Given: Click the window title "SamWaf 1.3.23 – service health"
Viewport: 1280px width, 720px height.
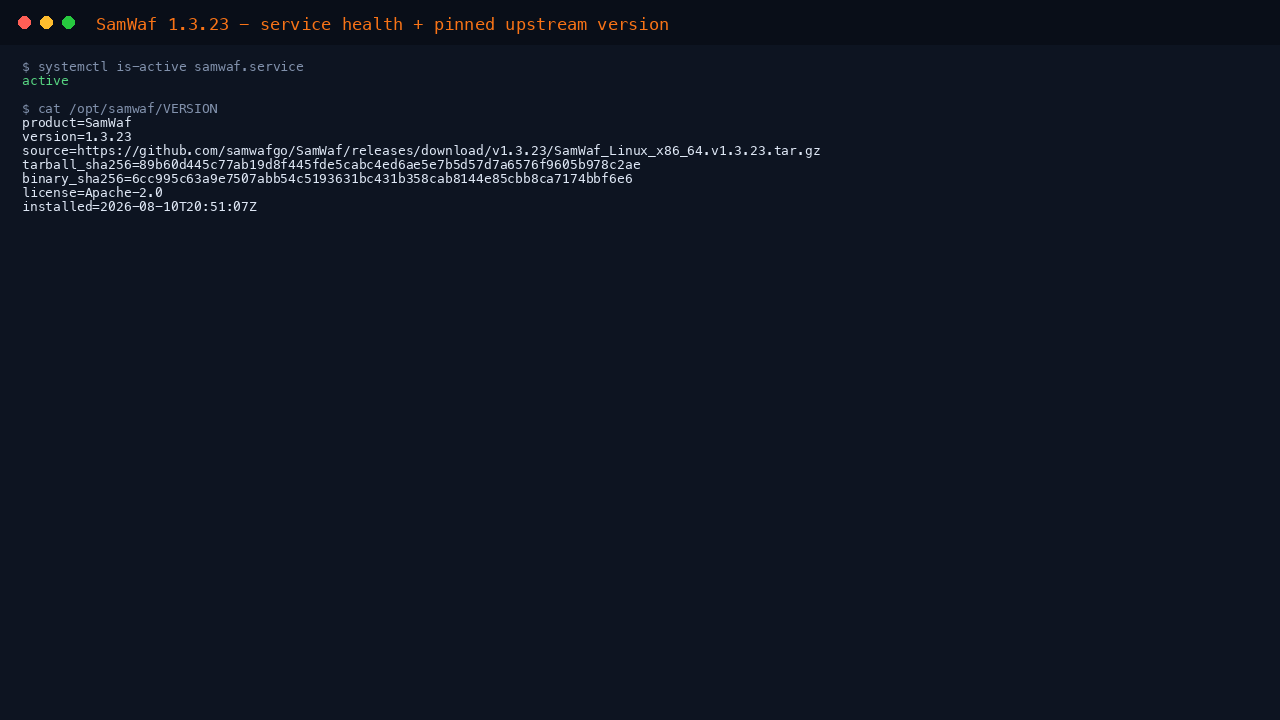Looking at the screenshot, I should point(382,24).
